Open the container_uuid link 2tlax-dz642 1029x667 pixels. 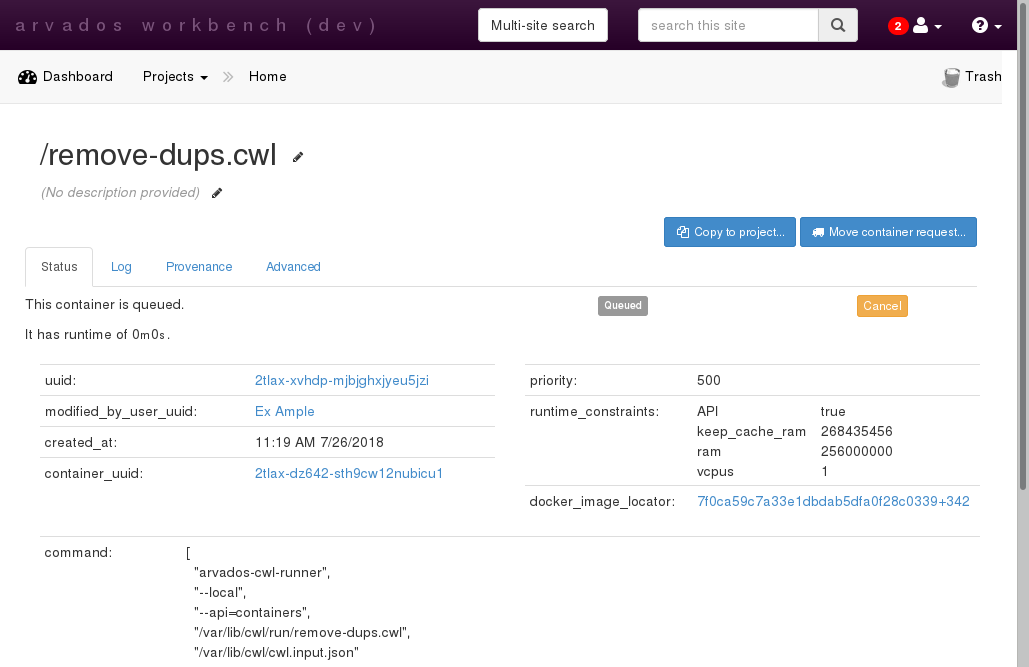[x=349, y=473]
